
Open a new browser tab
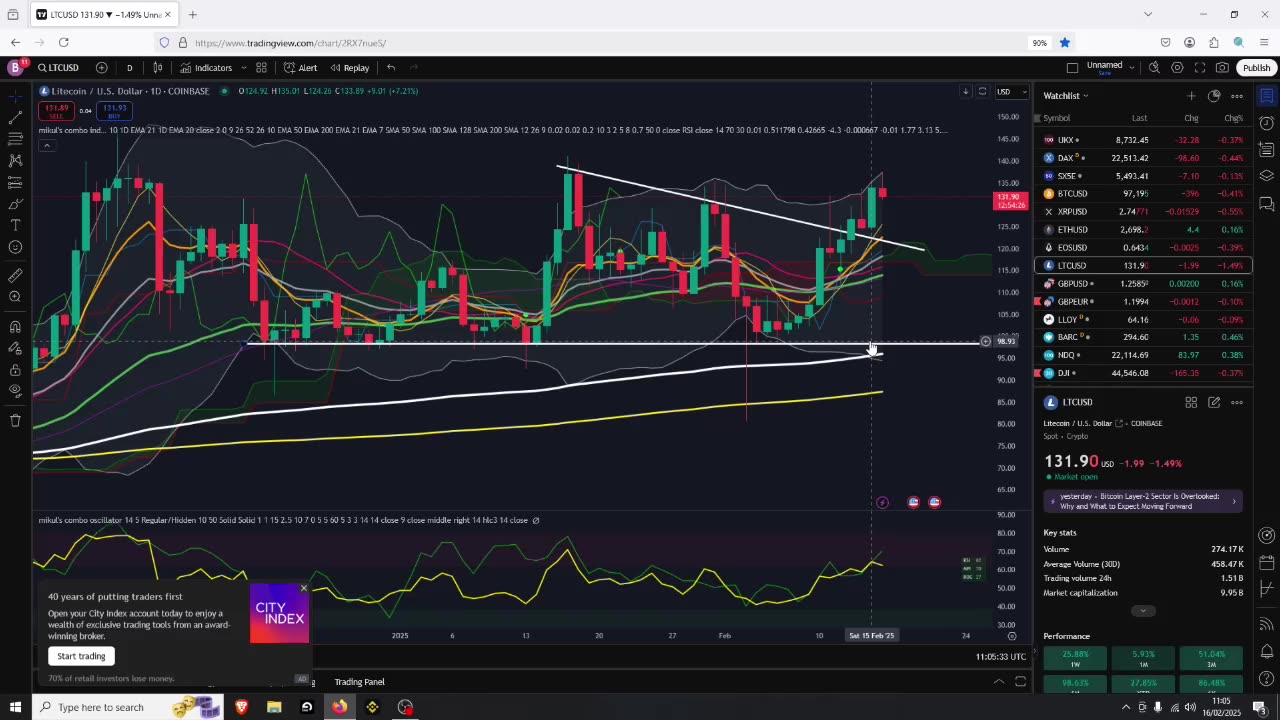pyautogui.click(x=192, y=15)
